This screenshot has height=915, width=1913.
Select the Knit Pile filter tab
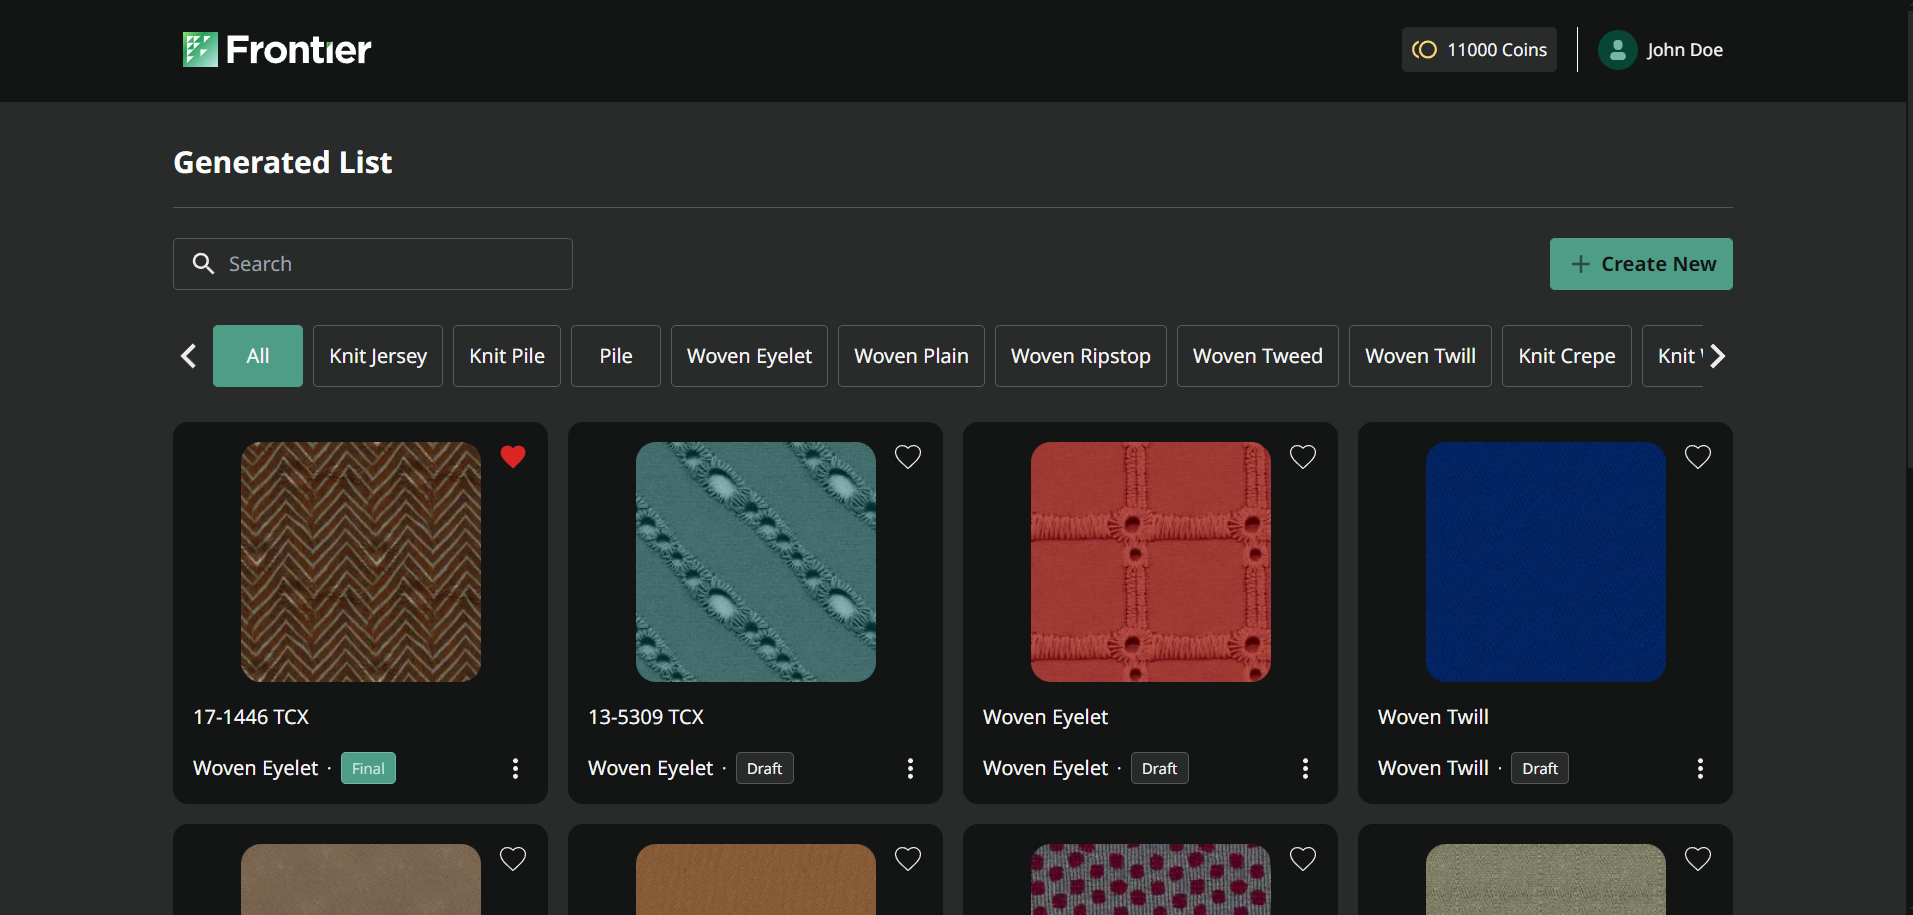(x=507, y=356)
